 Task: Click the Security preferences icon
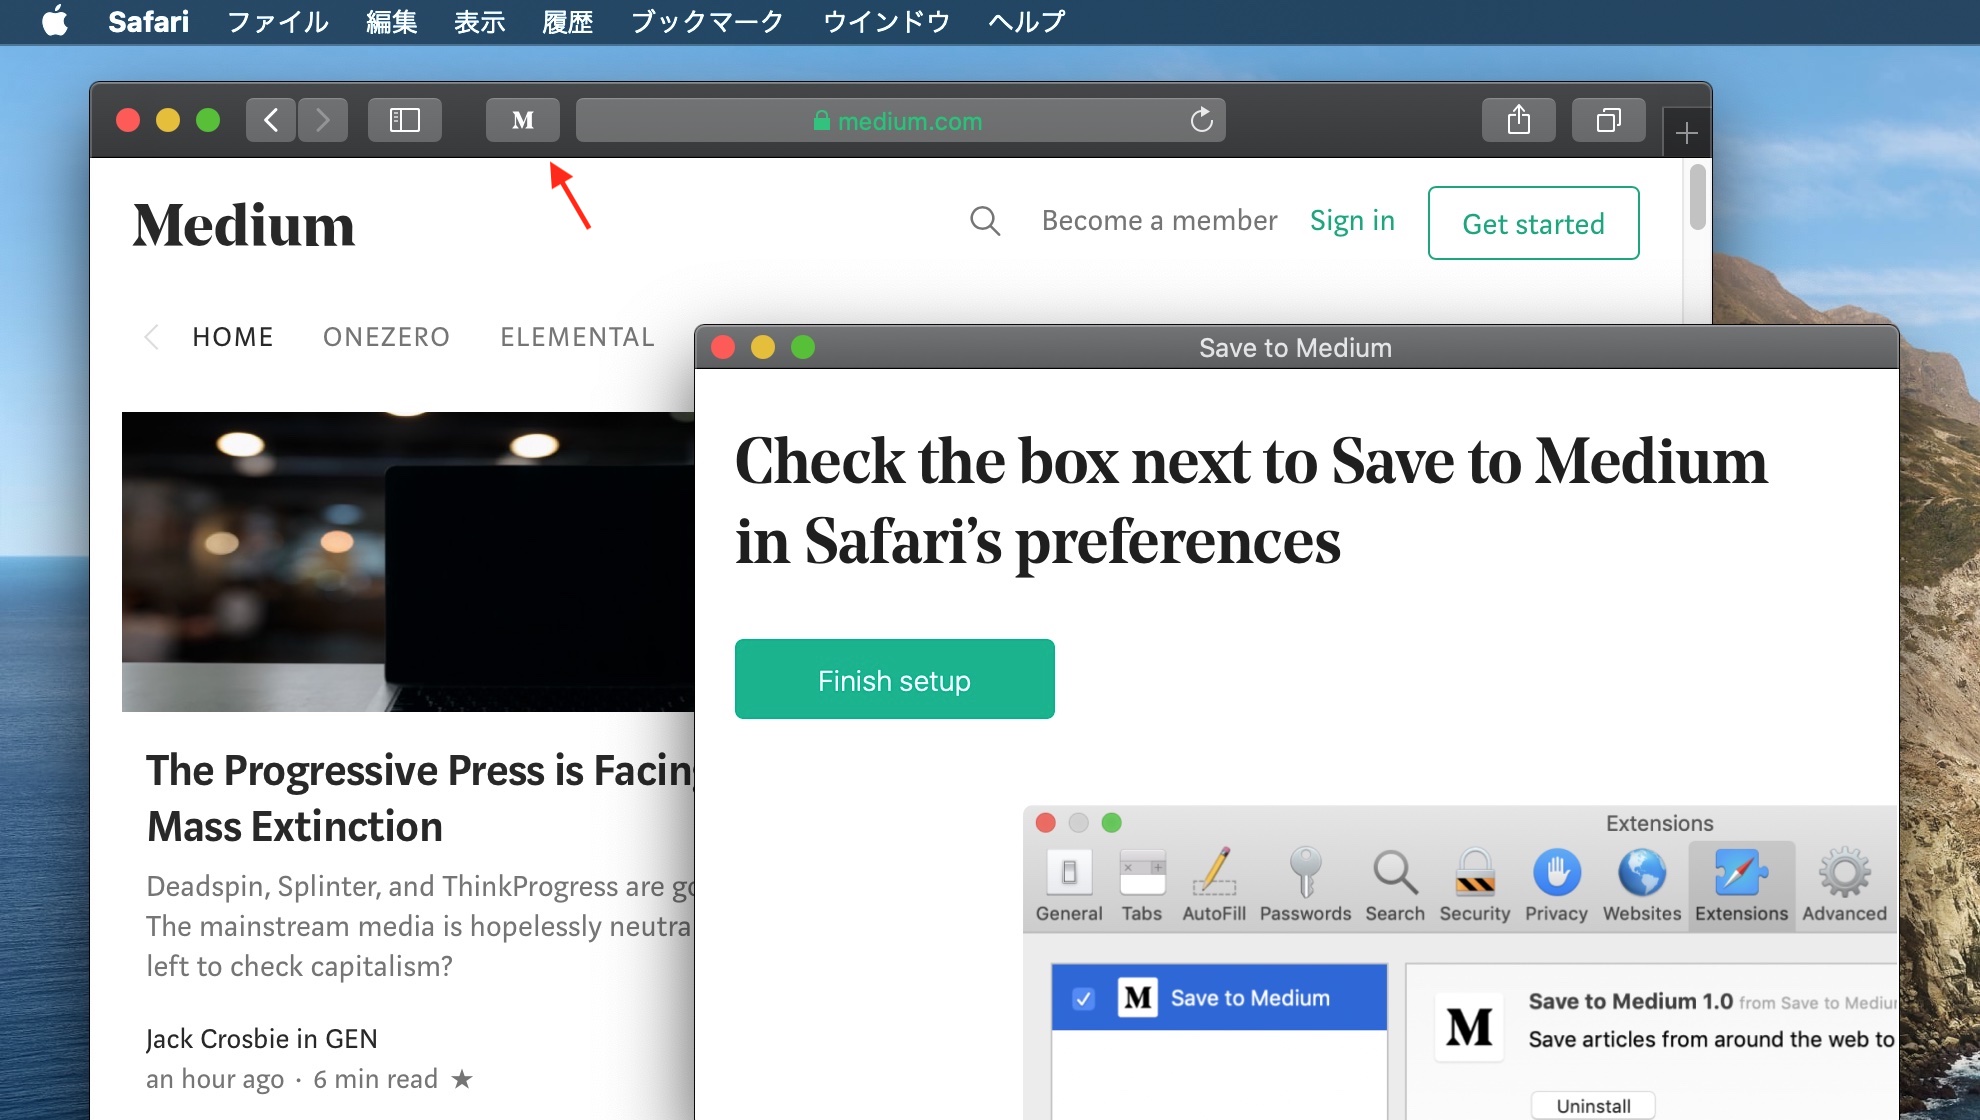(1474, 875)
